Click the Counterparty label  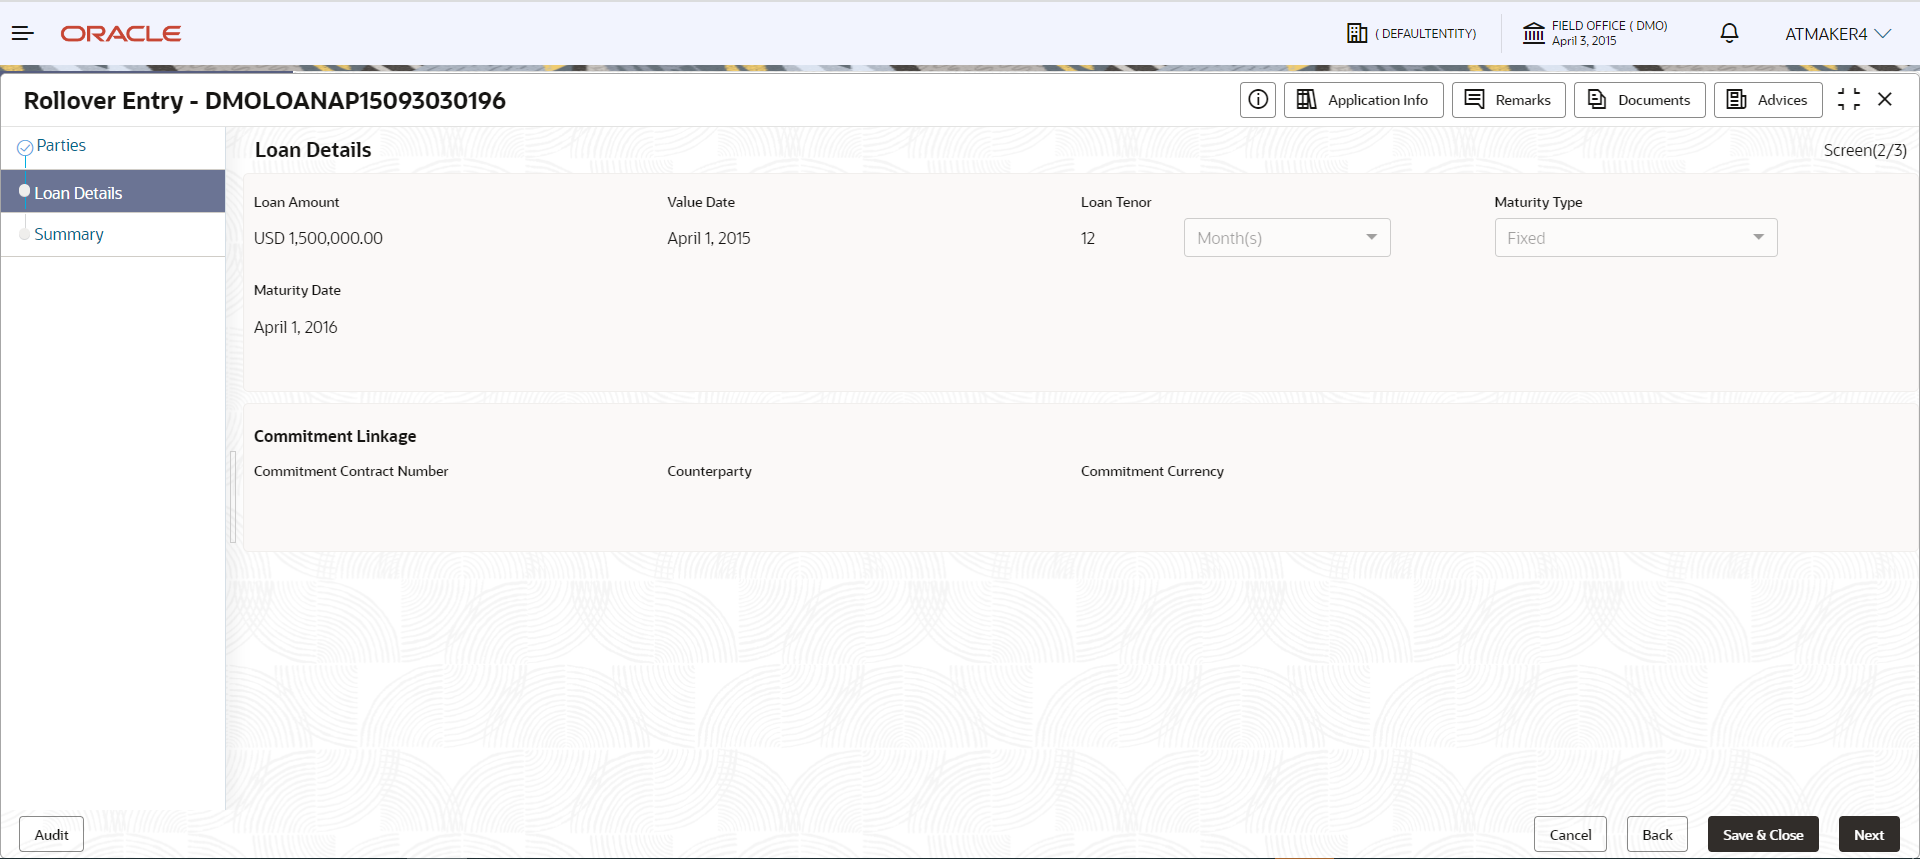click(x=709, y=471)
